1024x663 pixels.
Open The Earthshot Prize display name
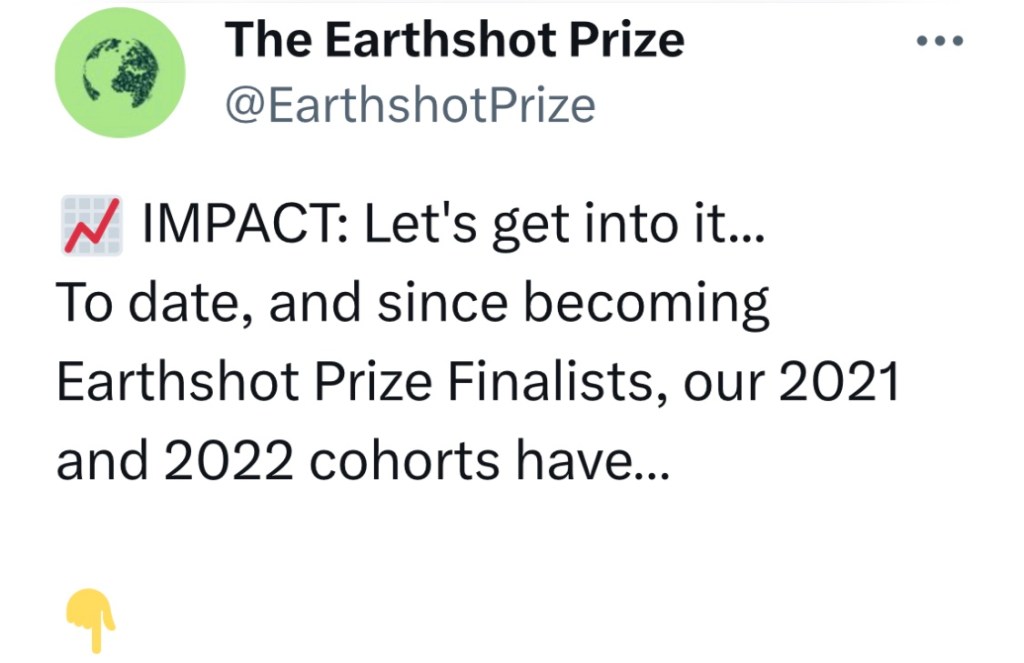[455, 40]
